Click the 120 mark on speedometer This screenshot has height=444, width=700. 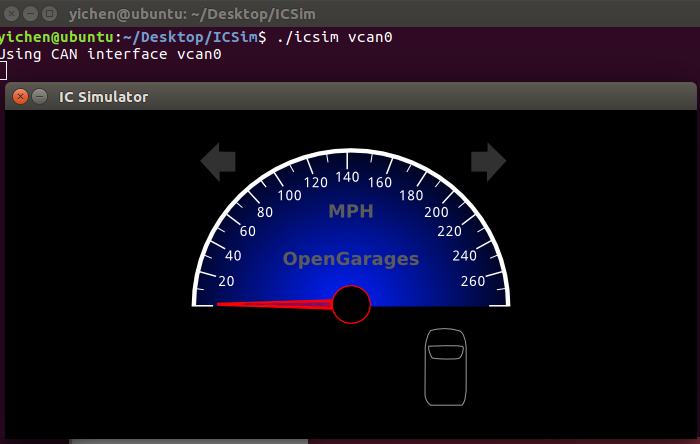(316, 183)
